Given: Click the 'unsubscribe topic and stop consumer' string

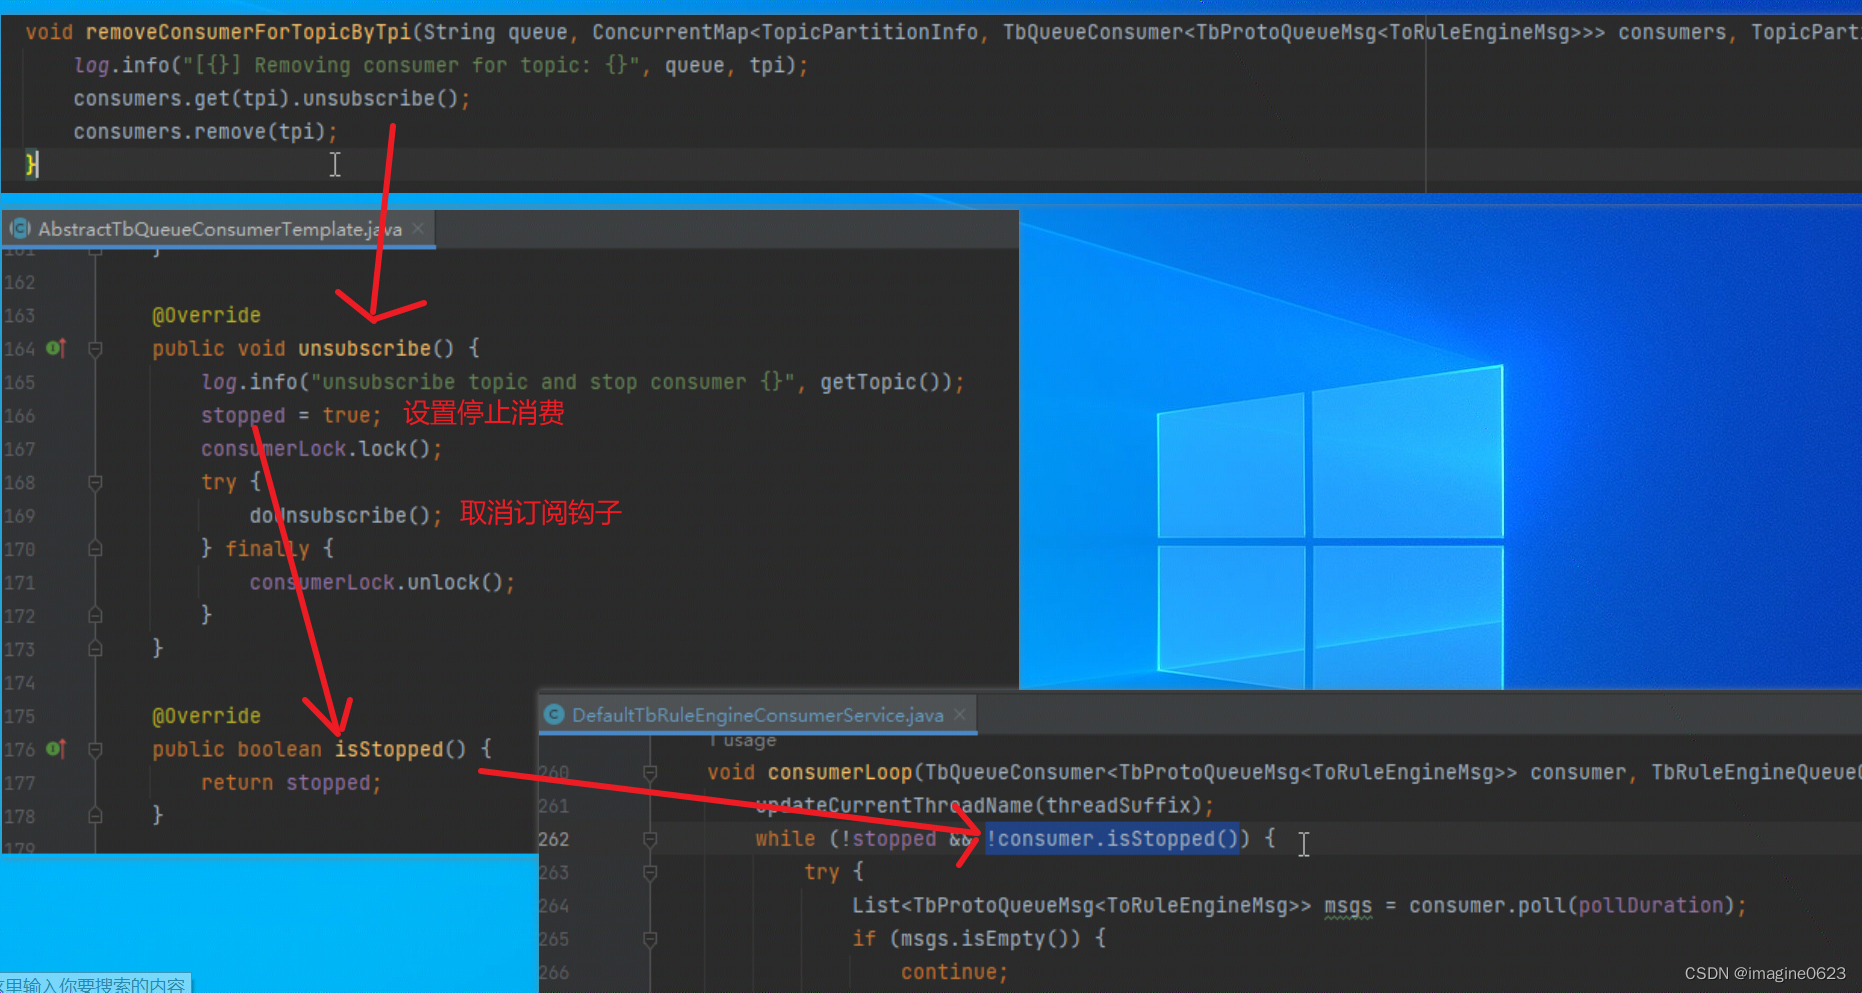Looking at the screenshot, I should [553, 382].
